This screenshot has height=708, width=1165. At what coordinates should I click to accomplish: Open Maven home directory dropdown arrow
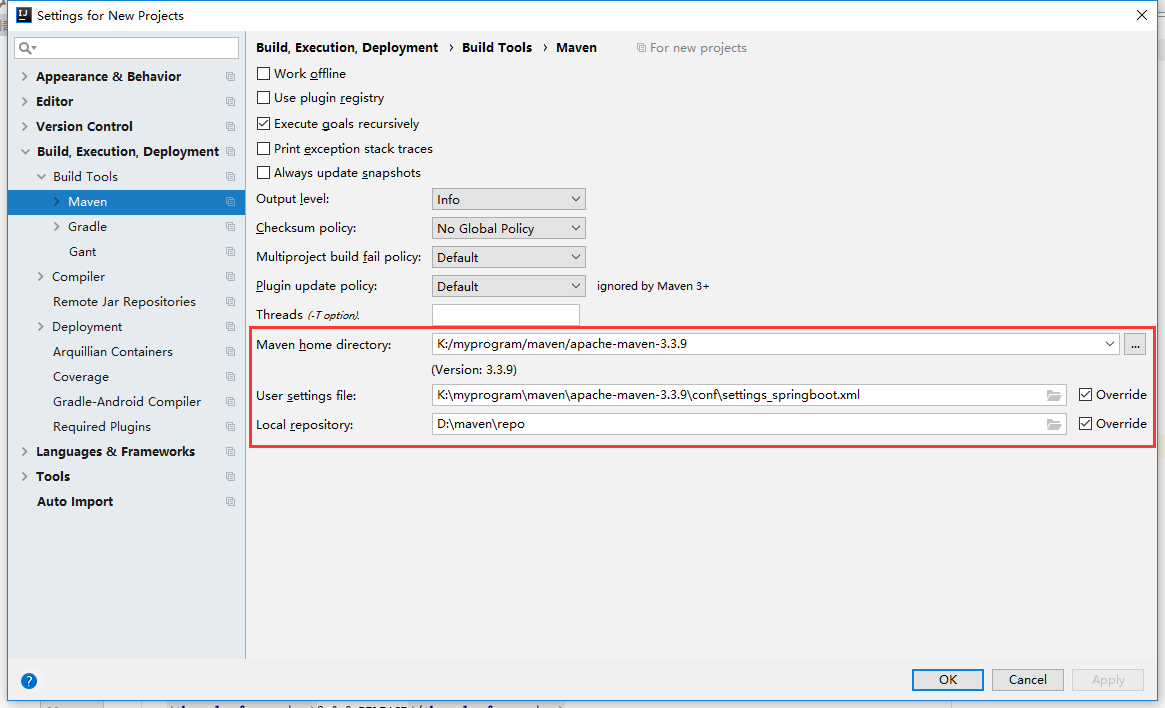coord(1109,344)
